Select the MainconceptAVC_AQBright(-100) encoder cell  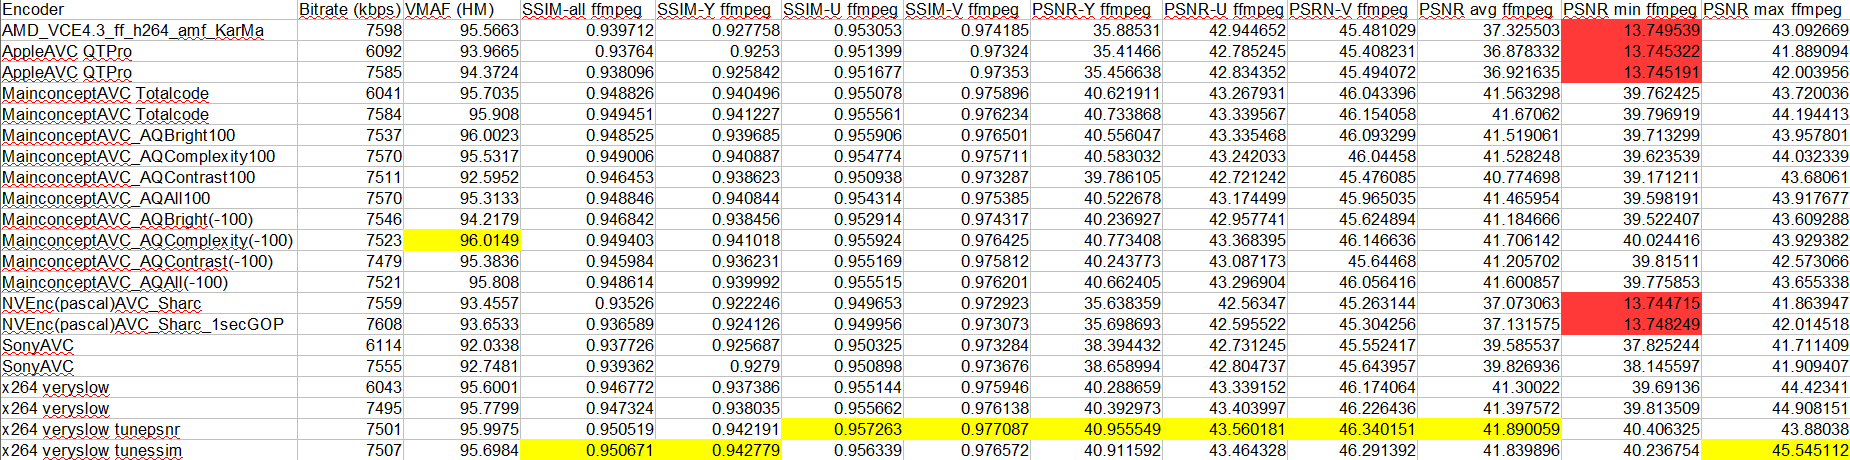click(149, 220)
